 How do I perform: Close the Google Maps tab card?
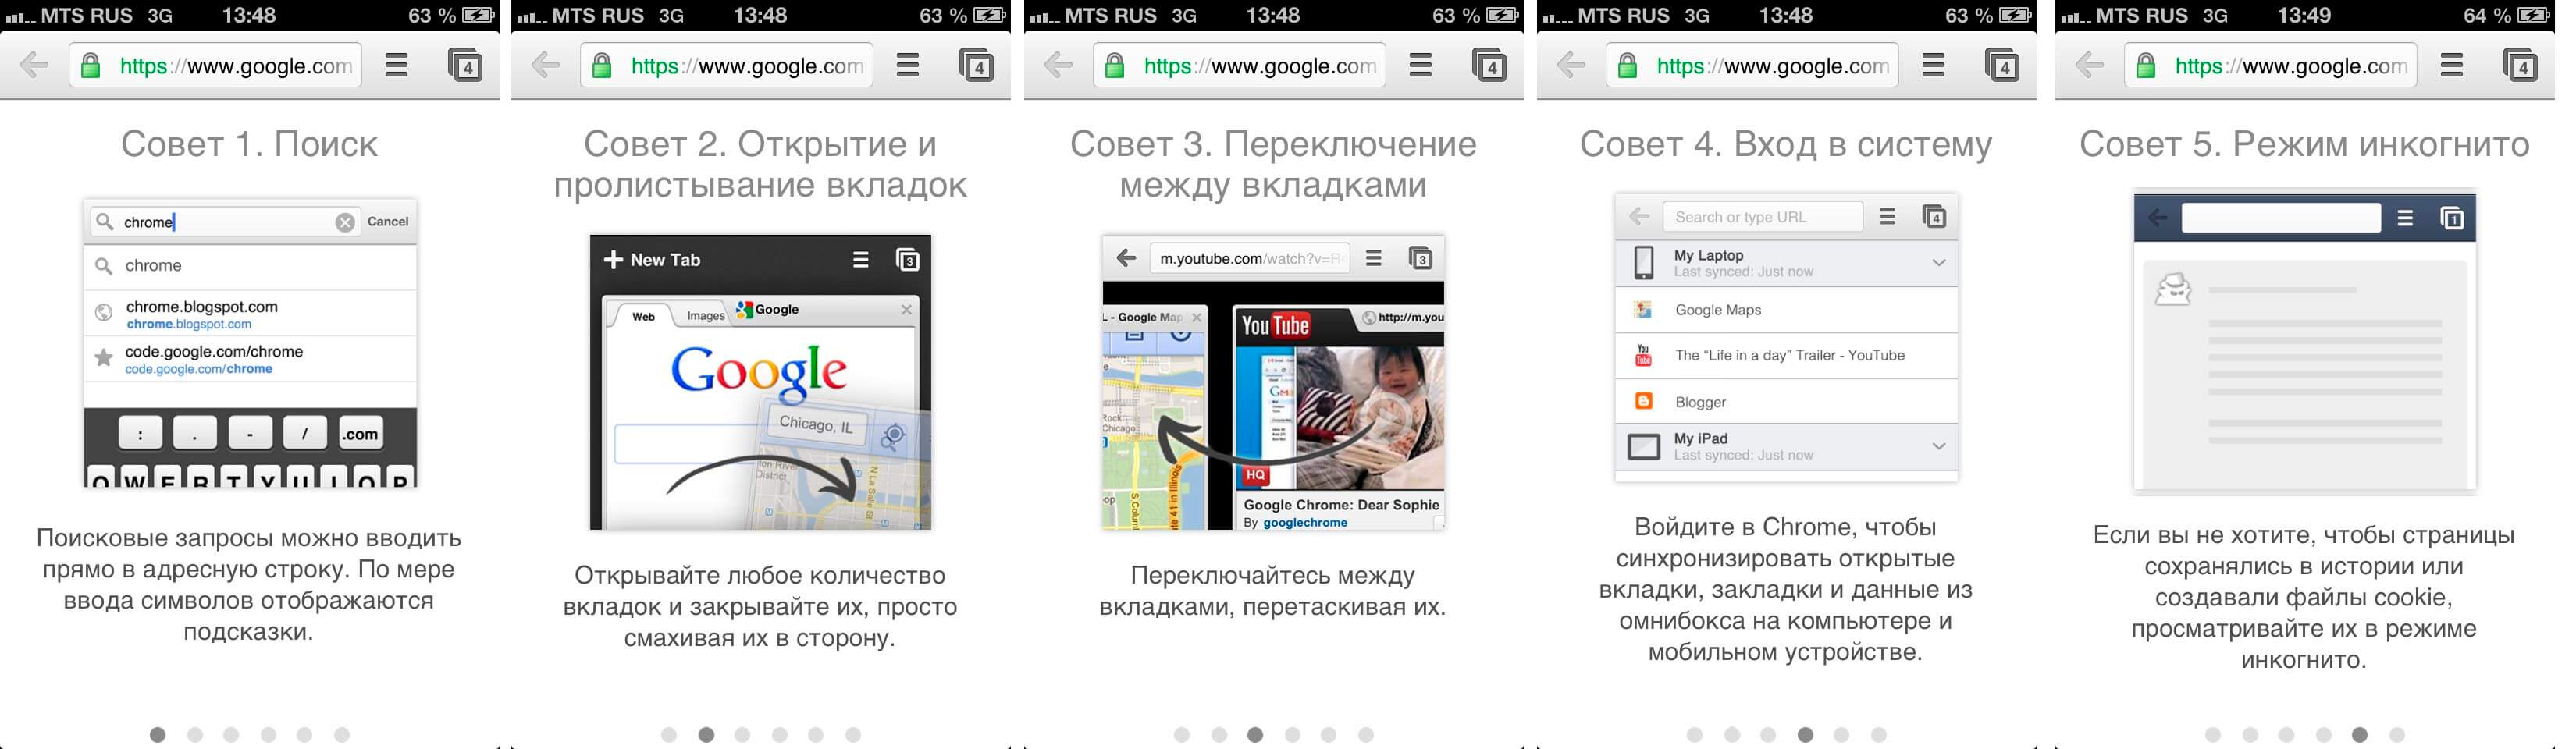[x=1197, y=317]
